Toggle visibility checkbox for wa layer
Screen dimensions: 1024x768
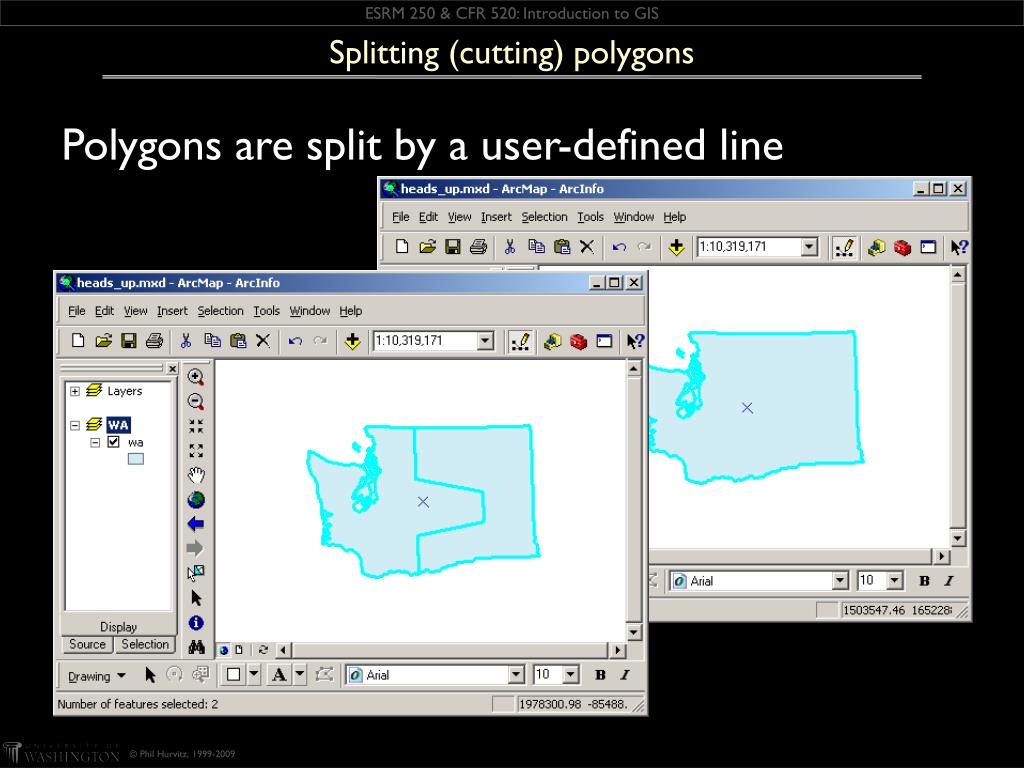tap(114, 442)
